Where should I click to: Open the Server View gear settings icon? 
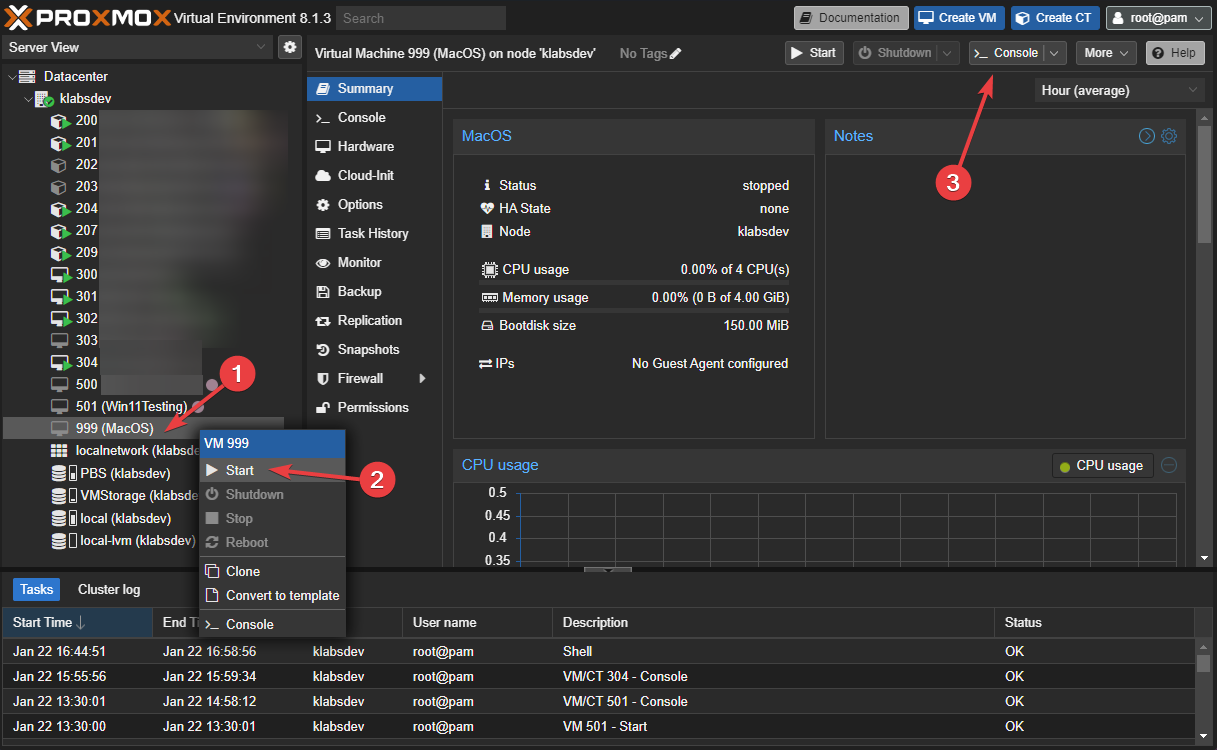[x=290, y=46]
